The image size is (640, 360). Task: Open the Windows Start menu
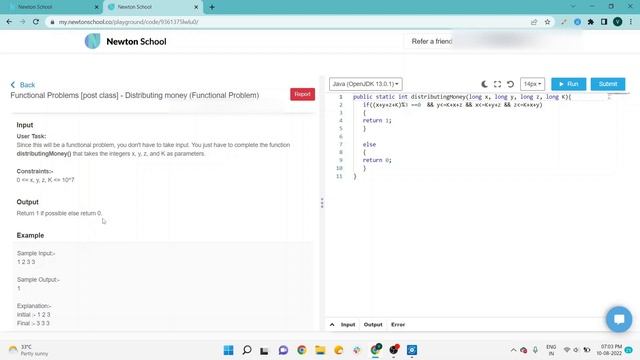pyautogui.click(x=229, y=350)
